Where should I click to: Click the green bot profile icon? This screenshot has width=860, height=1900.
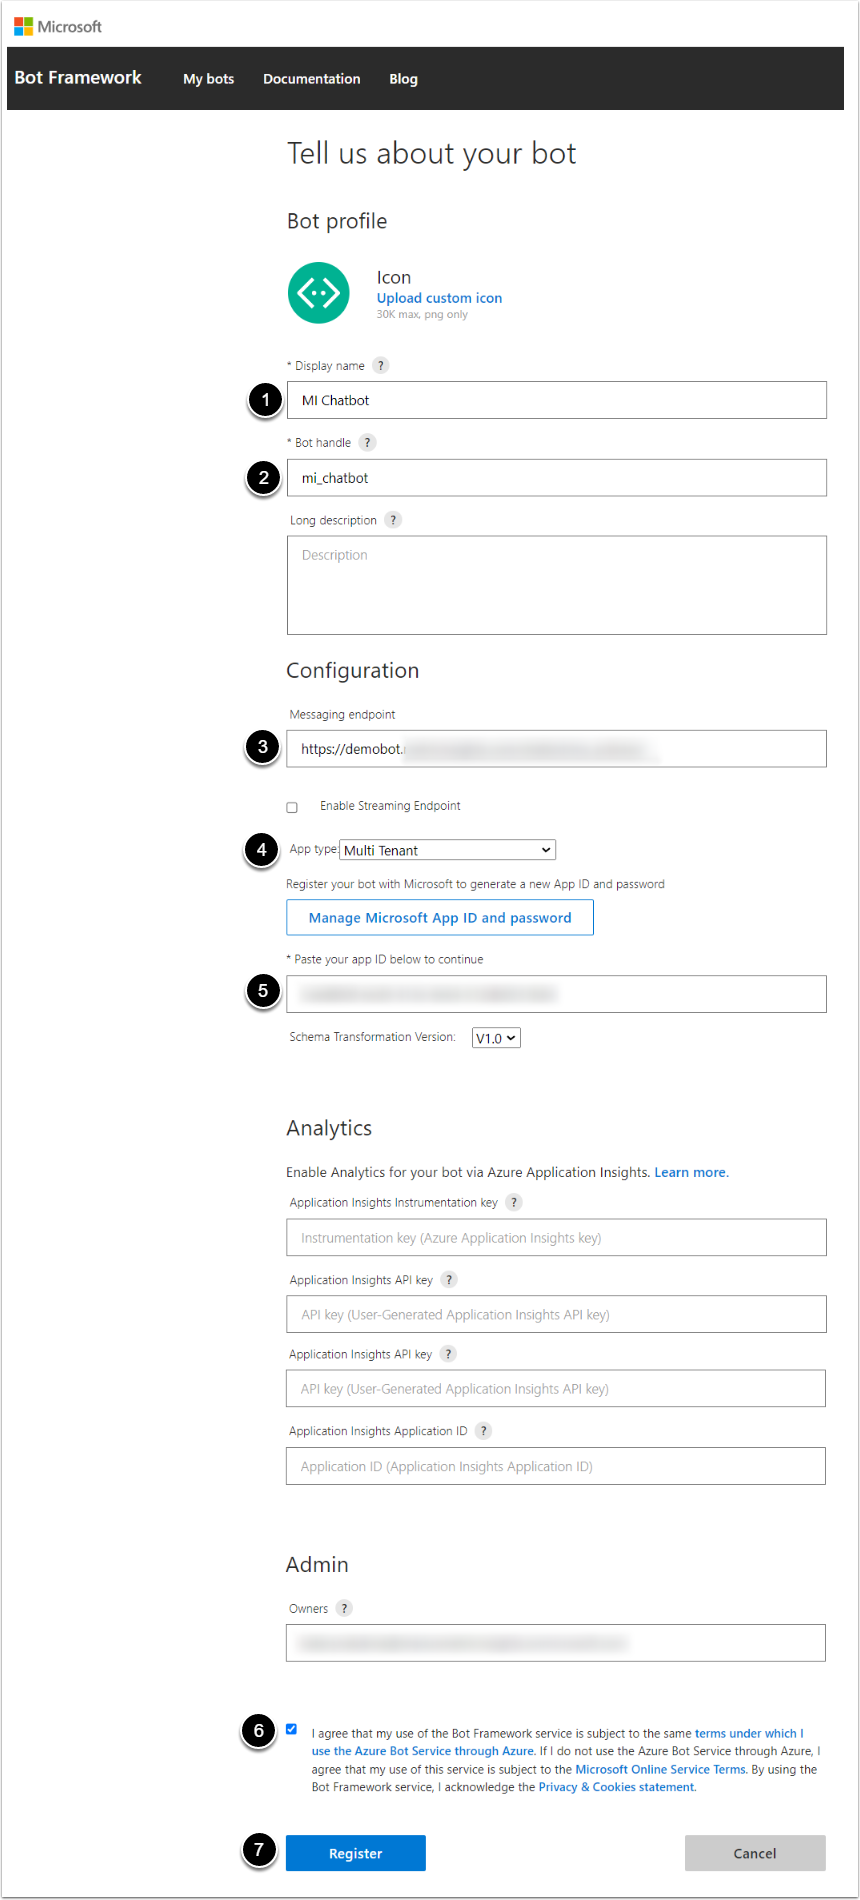pos(318,293)
